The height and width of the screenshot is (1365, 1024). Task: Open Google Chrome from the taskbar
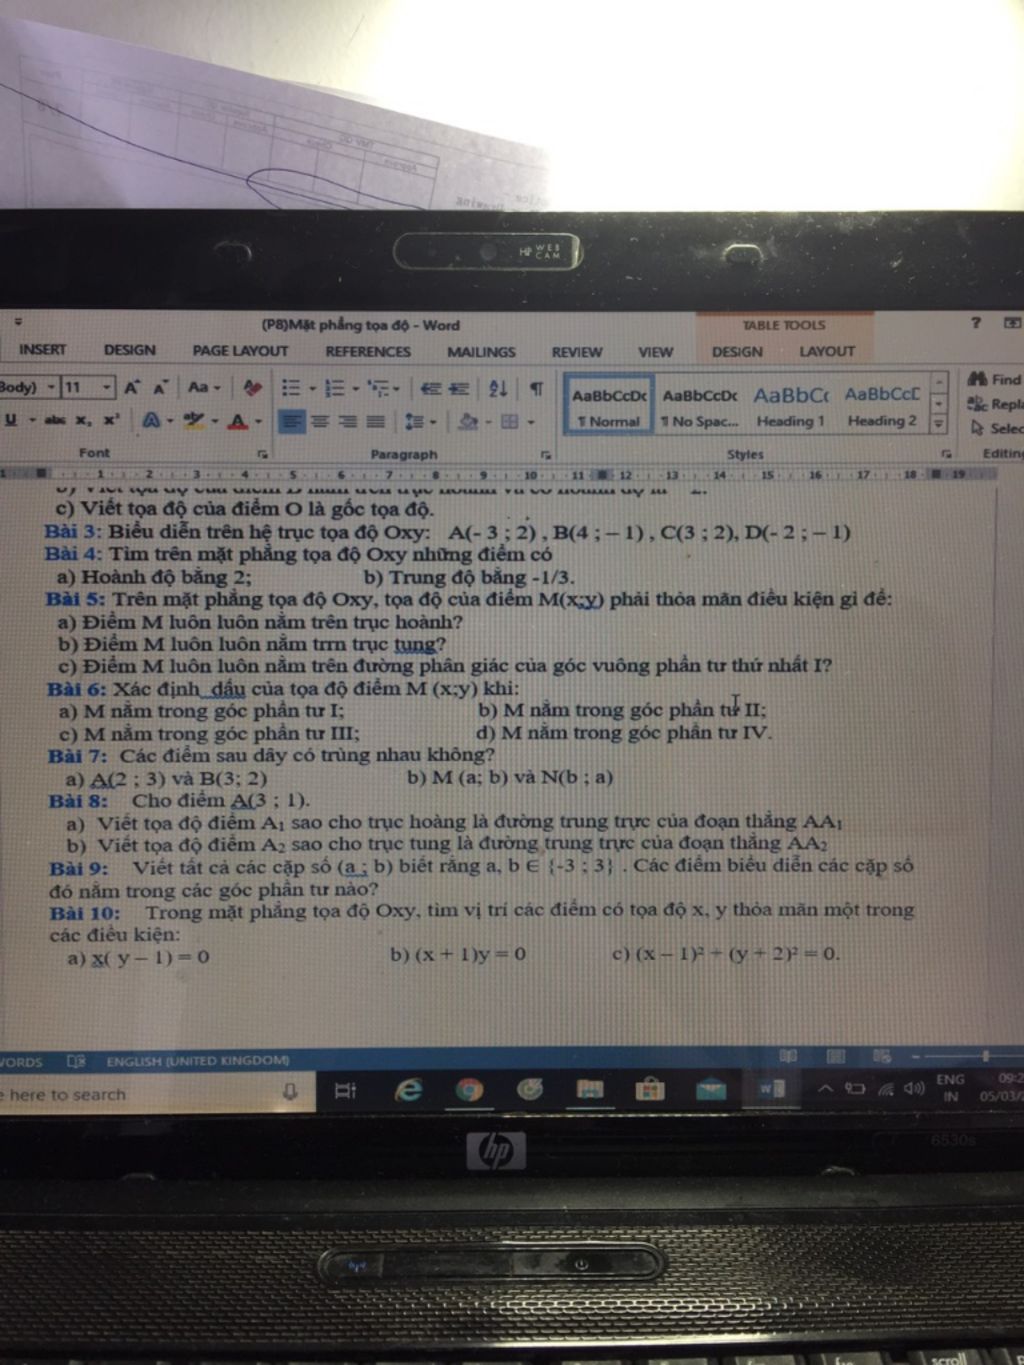tap(469, 1090)
